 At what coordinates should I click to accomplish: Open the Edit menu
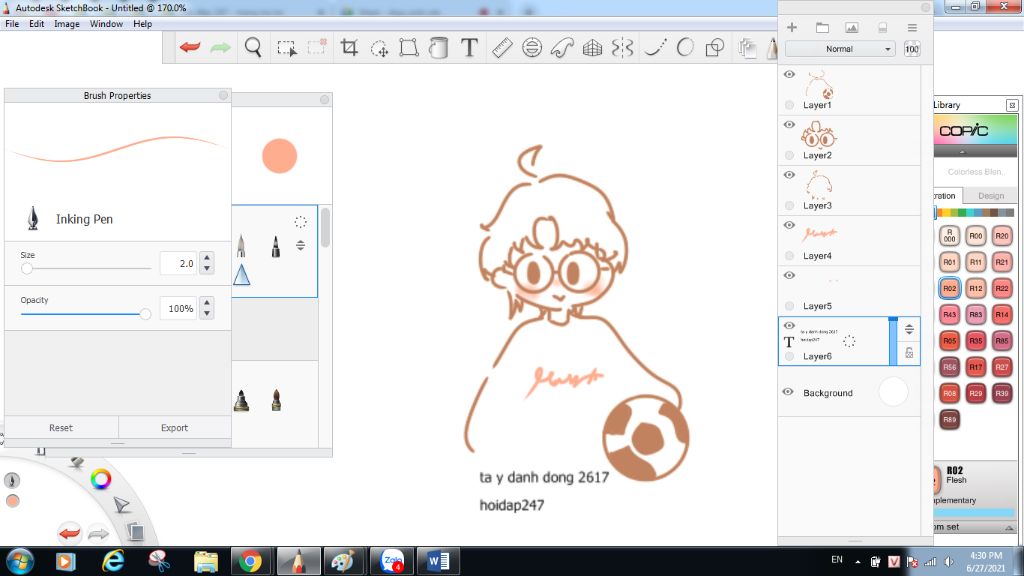pos(37,24)
